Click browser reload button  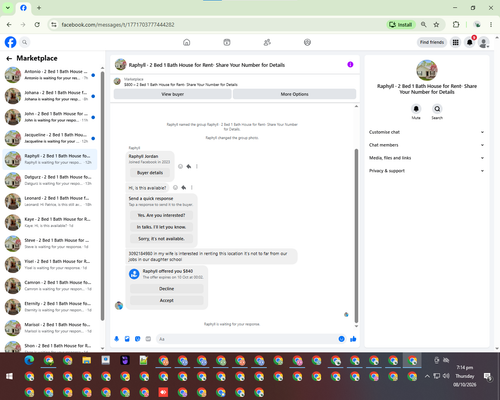point(37,25)
